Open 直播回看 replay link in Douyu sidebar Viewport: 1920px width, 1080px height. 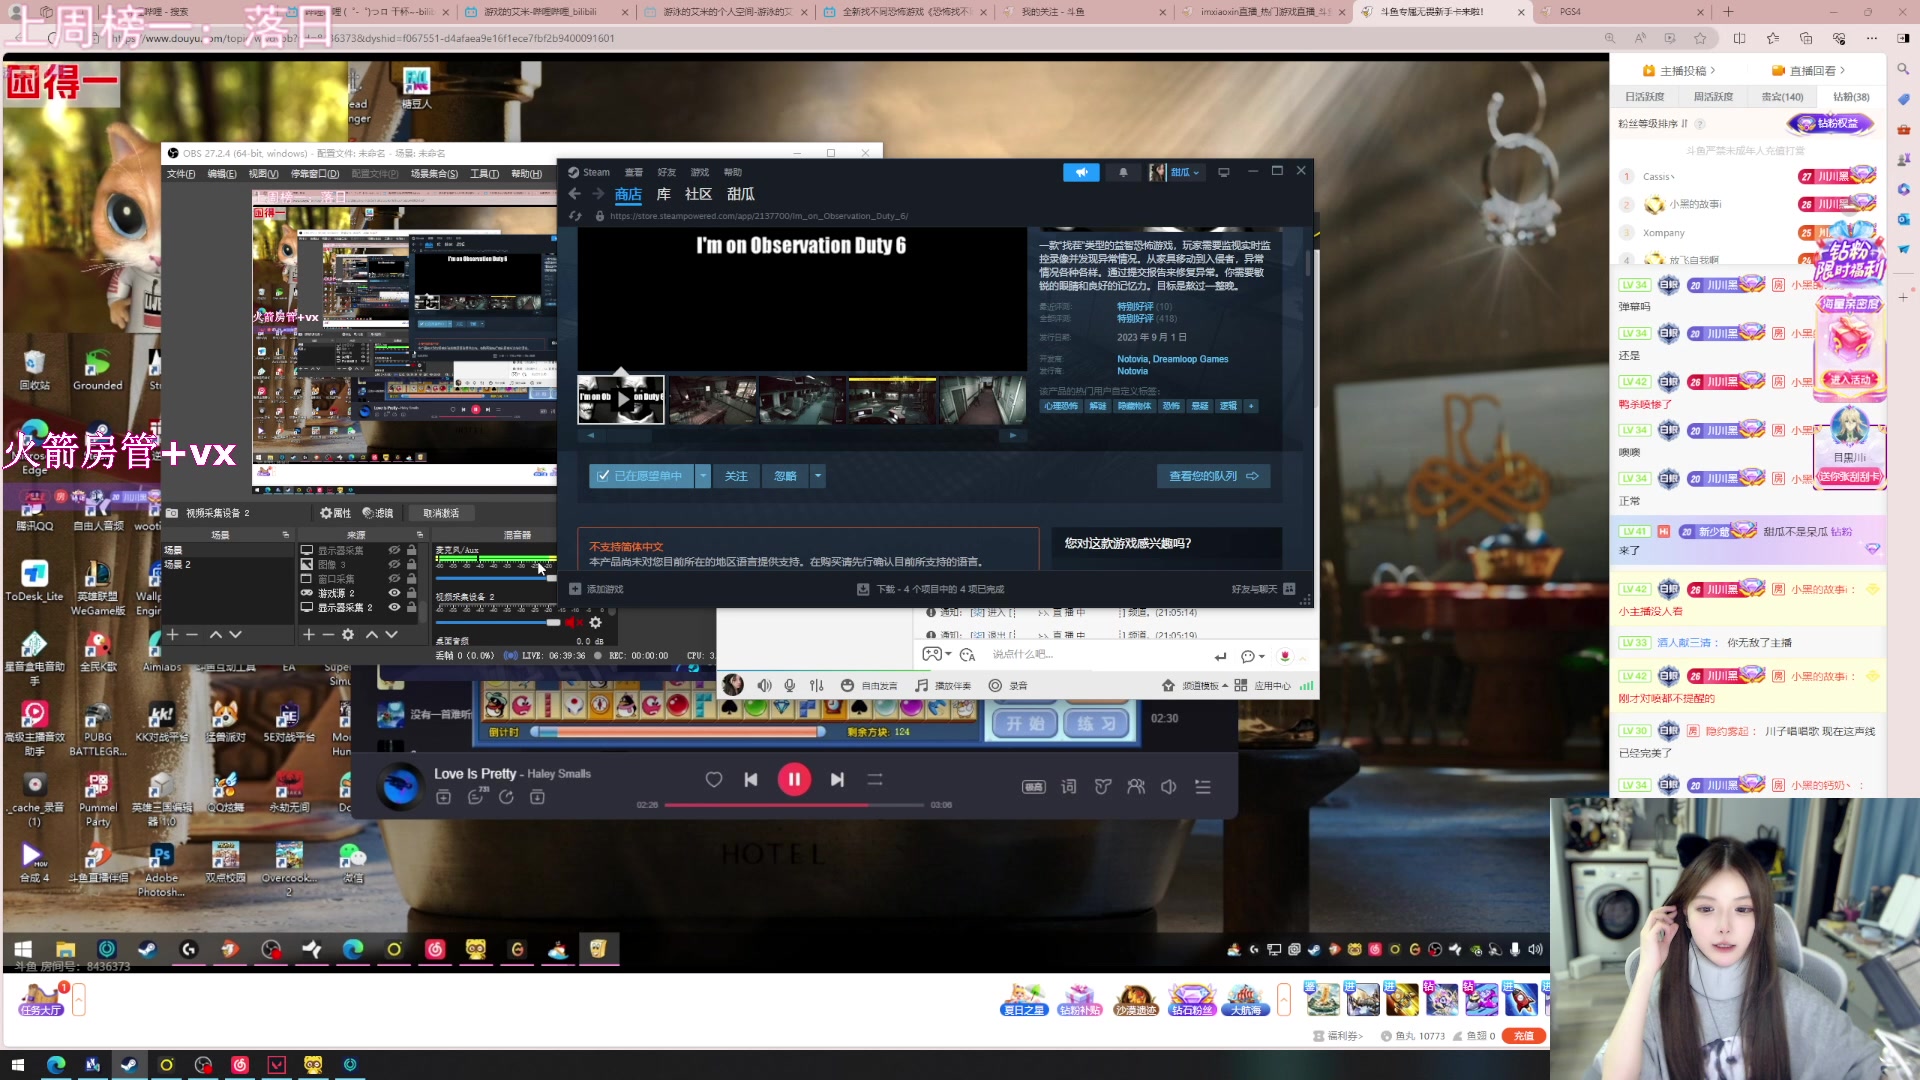1808,71
